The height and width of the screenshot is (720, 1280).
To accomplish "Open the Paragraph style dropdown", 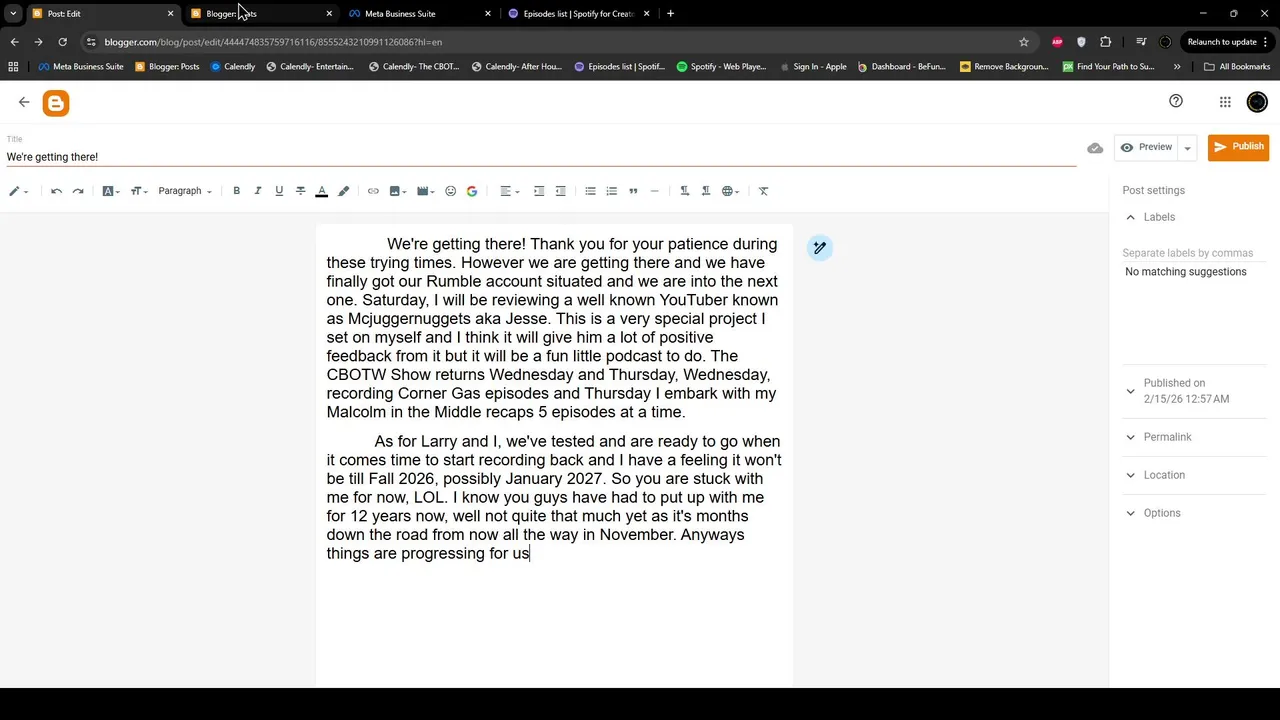I will click(x=185, y=191).
